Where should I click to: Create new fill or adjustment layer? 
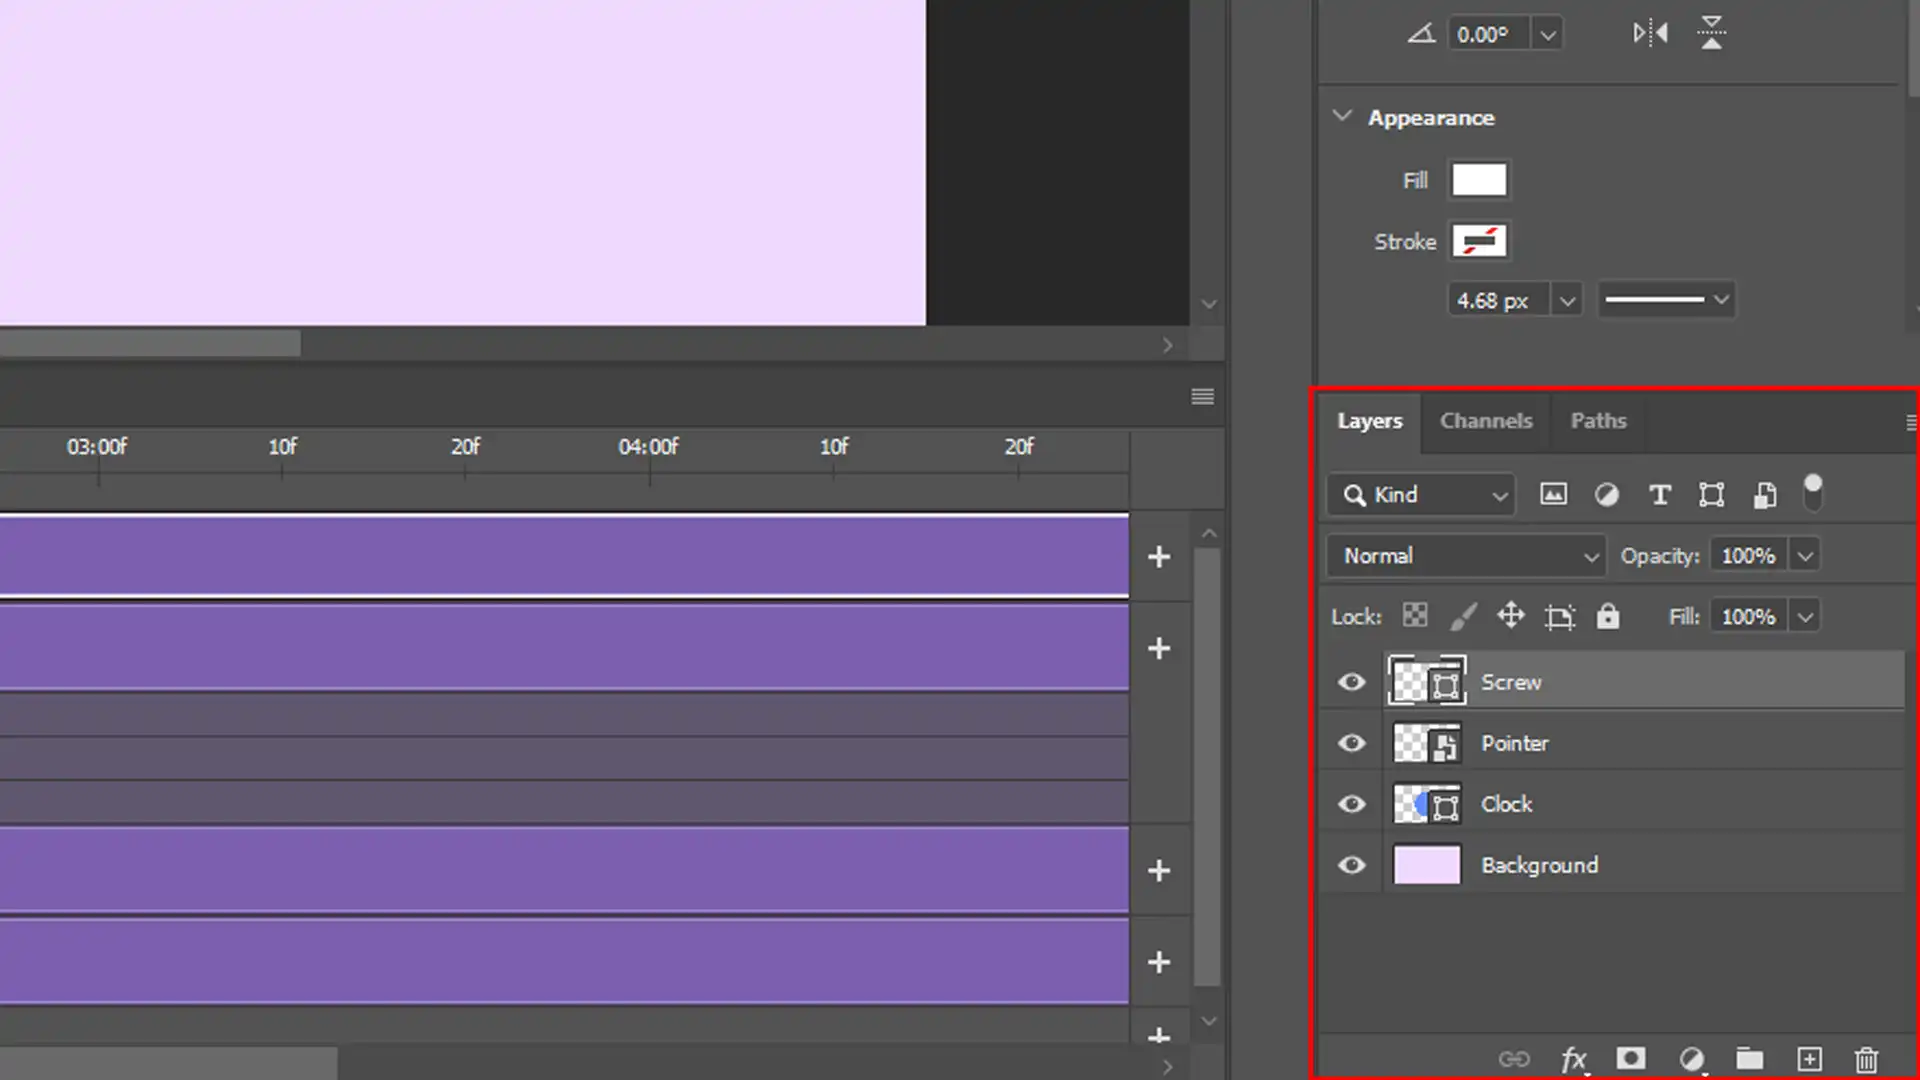[x=1691, y=1058]
